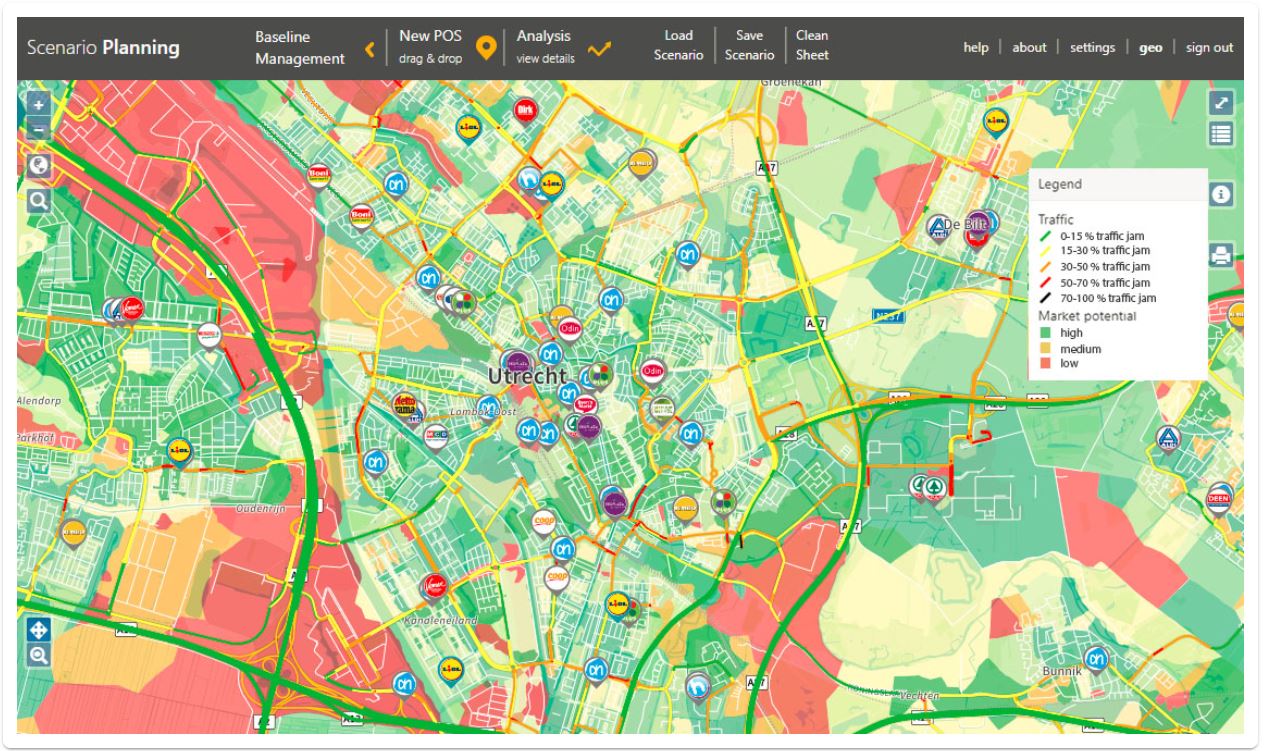1264x751 pixels.
Task: Select the MCD store marker
Action: [x=435, y=436]
